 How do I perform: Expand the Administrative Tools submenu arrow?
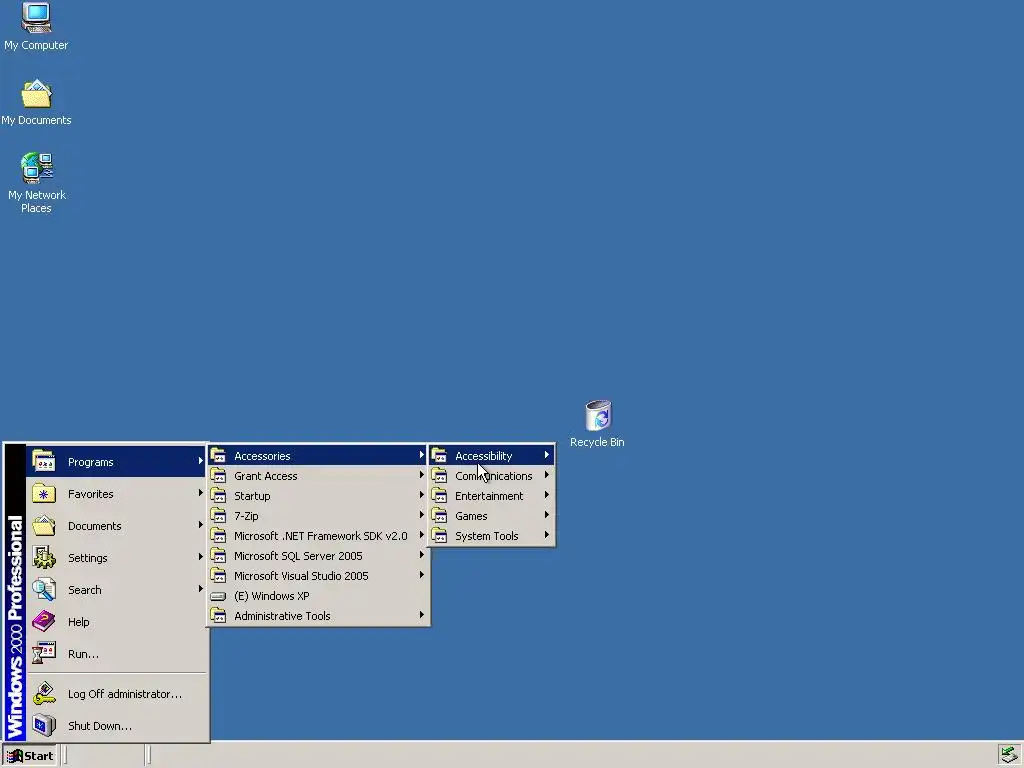click(422, 615)
